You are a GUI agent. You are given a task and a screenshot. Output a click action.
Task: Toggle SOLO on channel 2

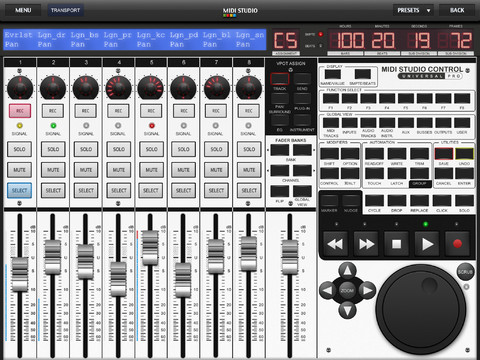(53, 149)
